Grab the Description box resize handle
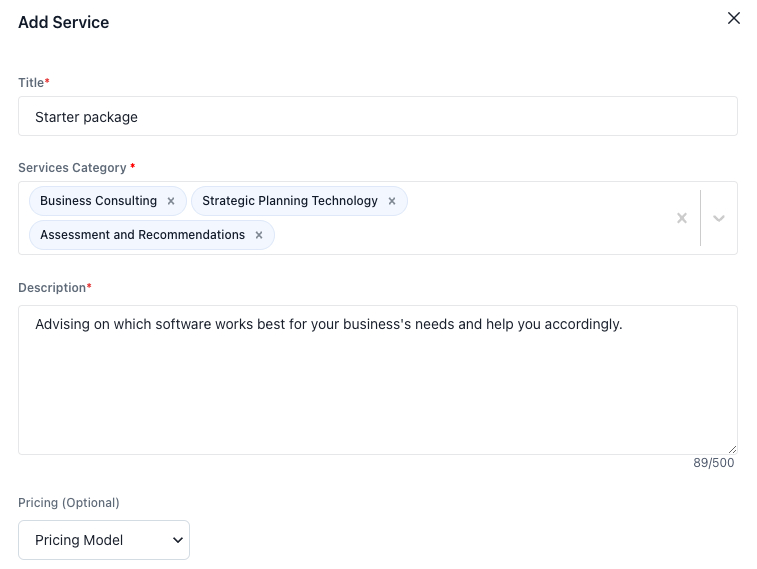 click(733, 450)
